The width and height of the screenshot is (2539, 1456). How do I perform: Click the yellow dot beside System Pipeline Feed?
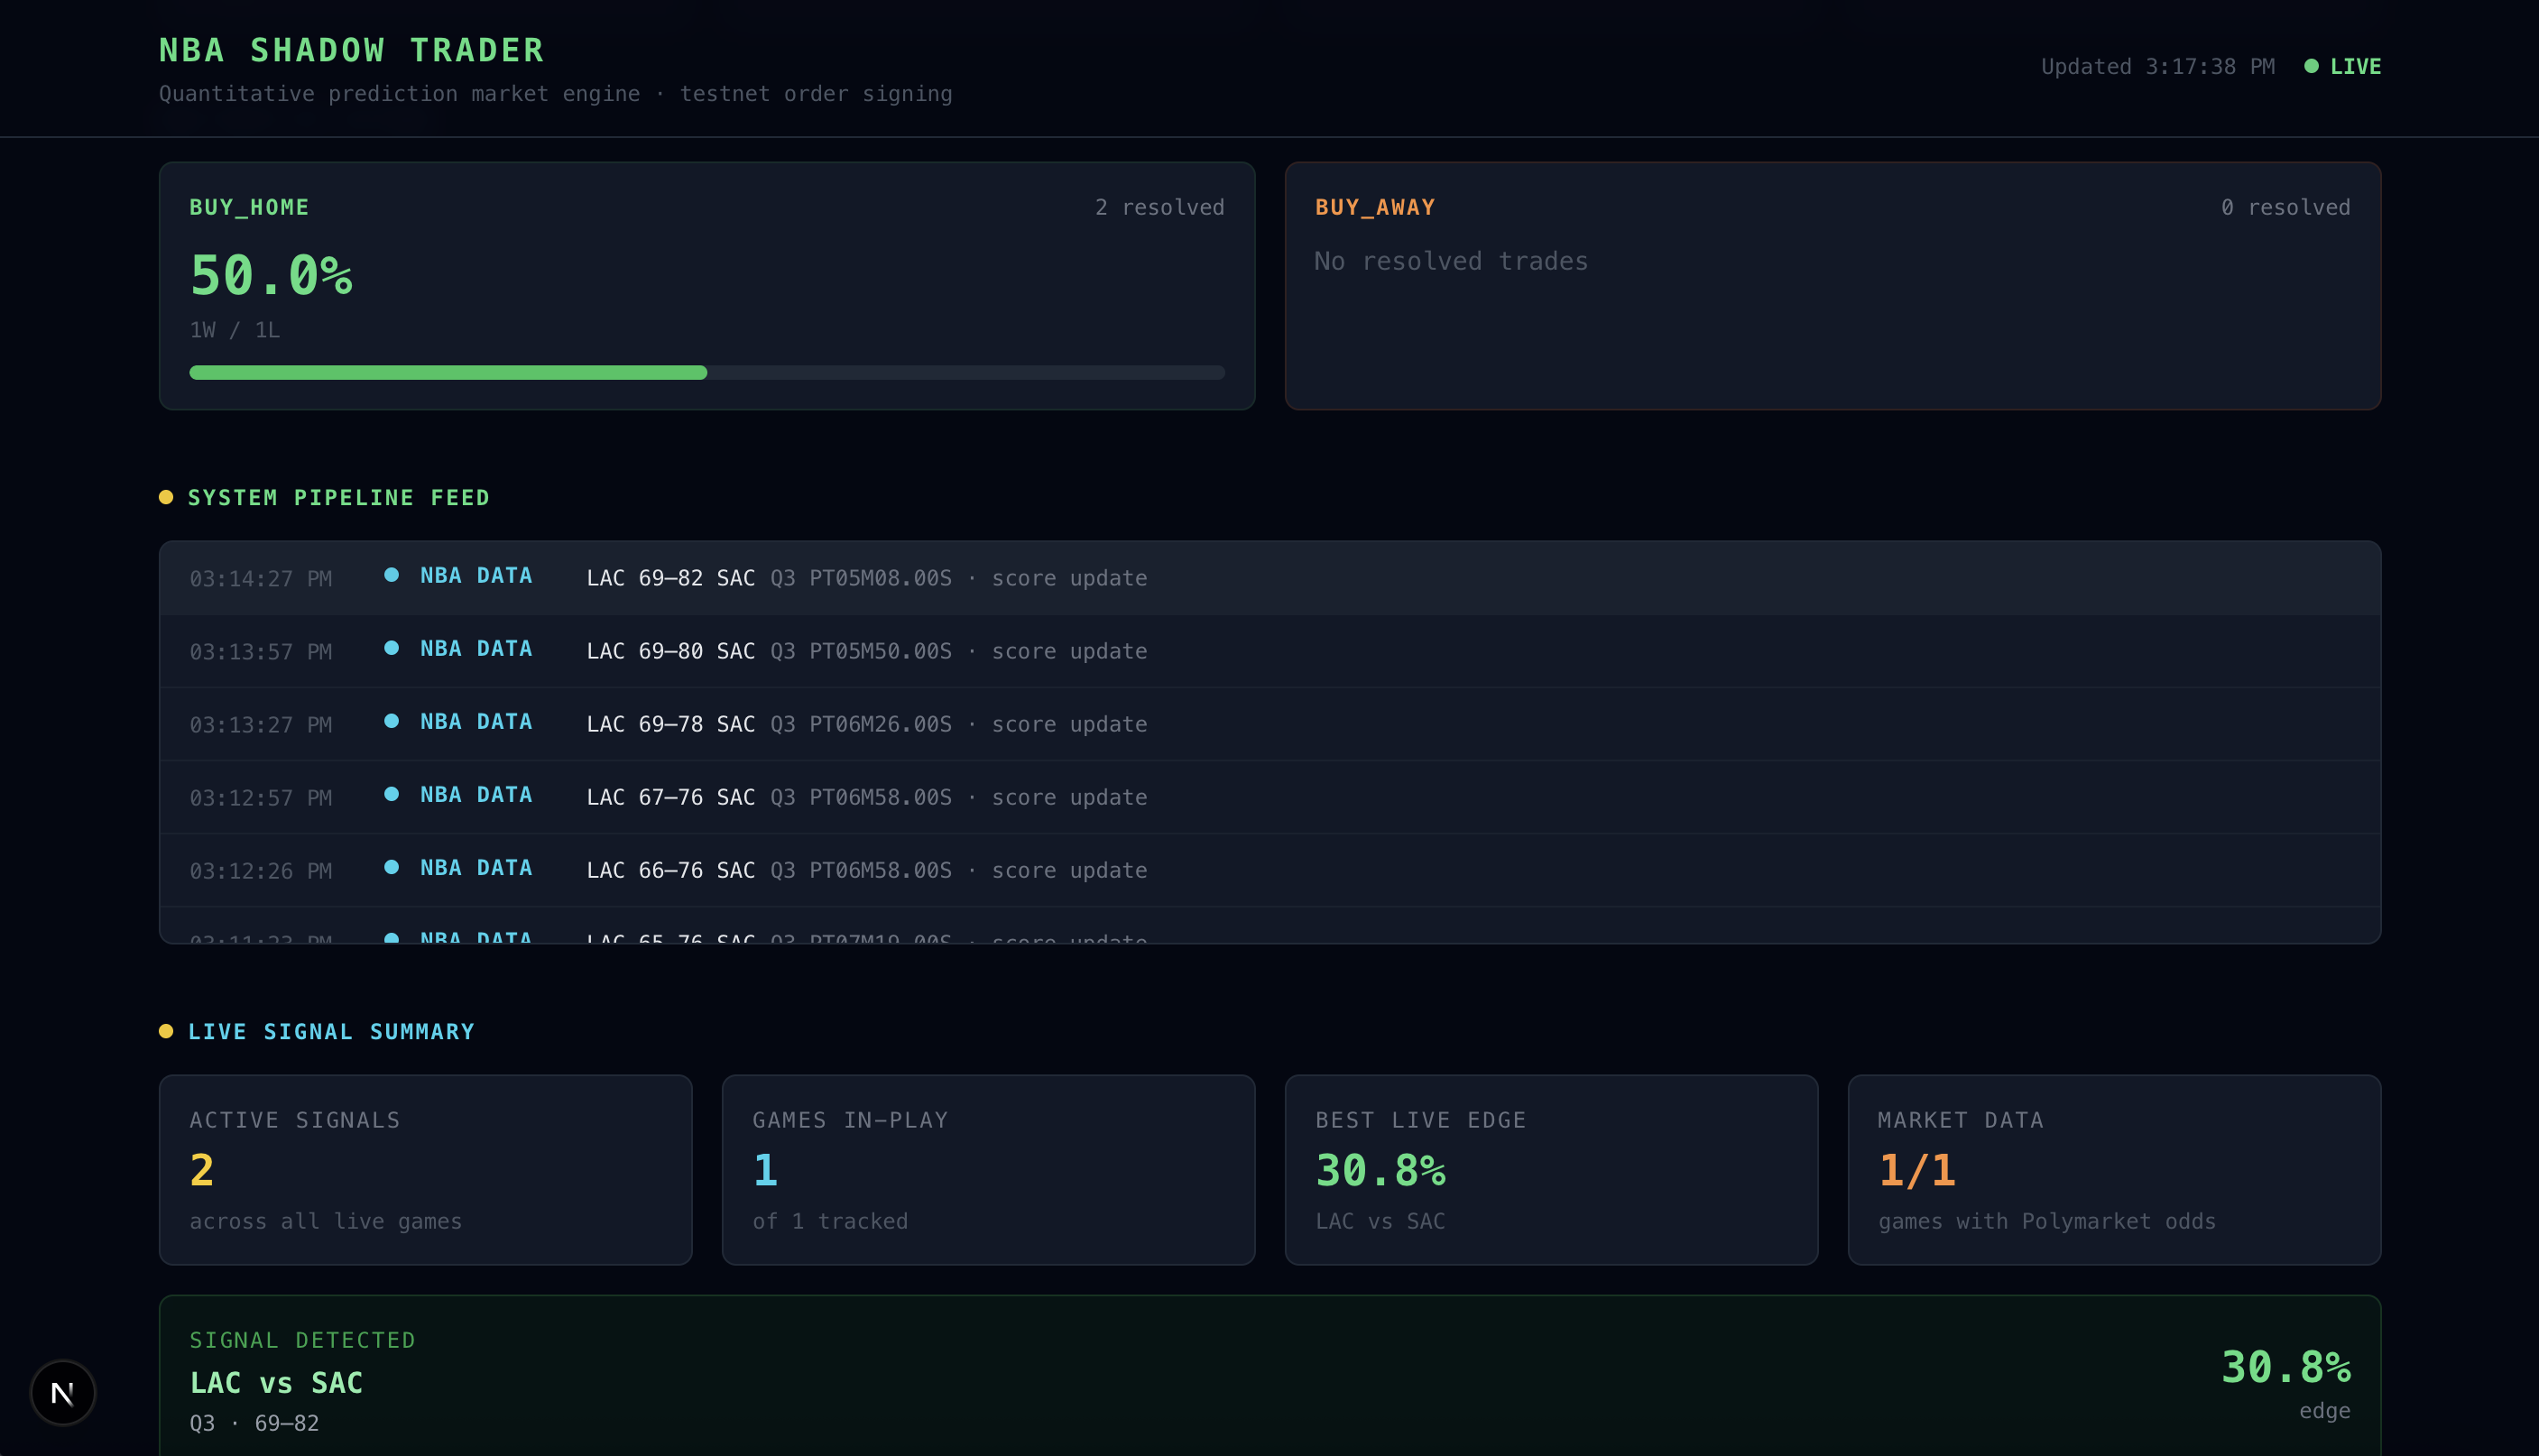[x=166, y=497]
